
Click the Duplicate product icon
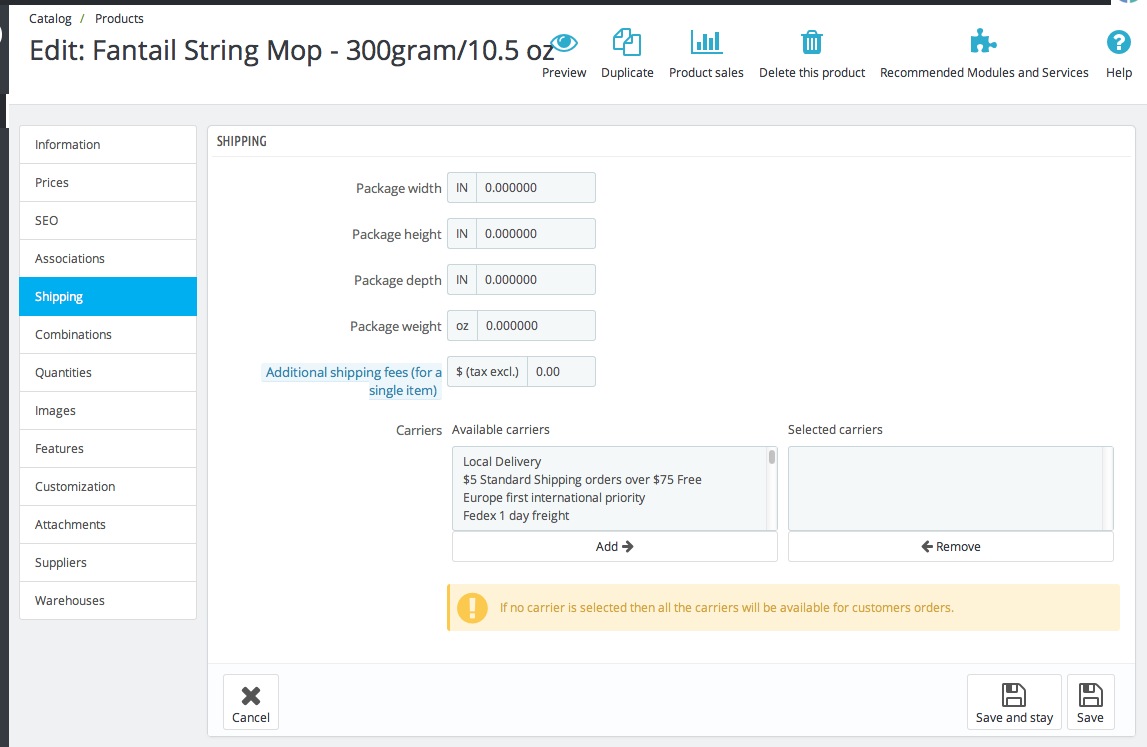point(627,43)
